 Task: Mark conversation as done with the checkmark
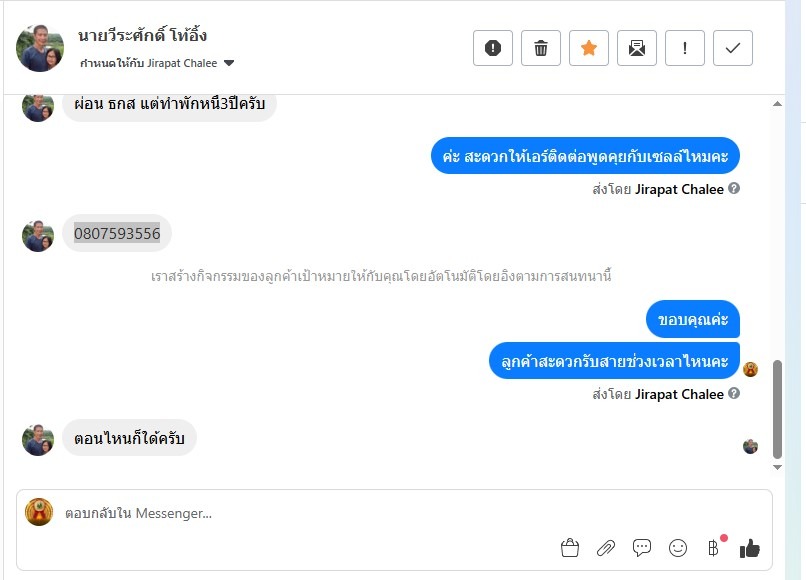pos(733,48)
